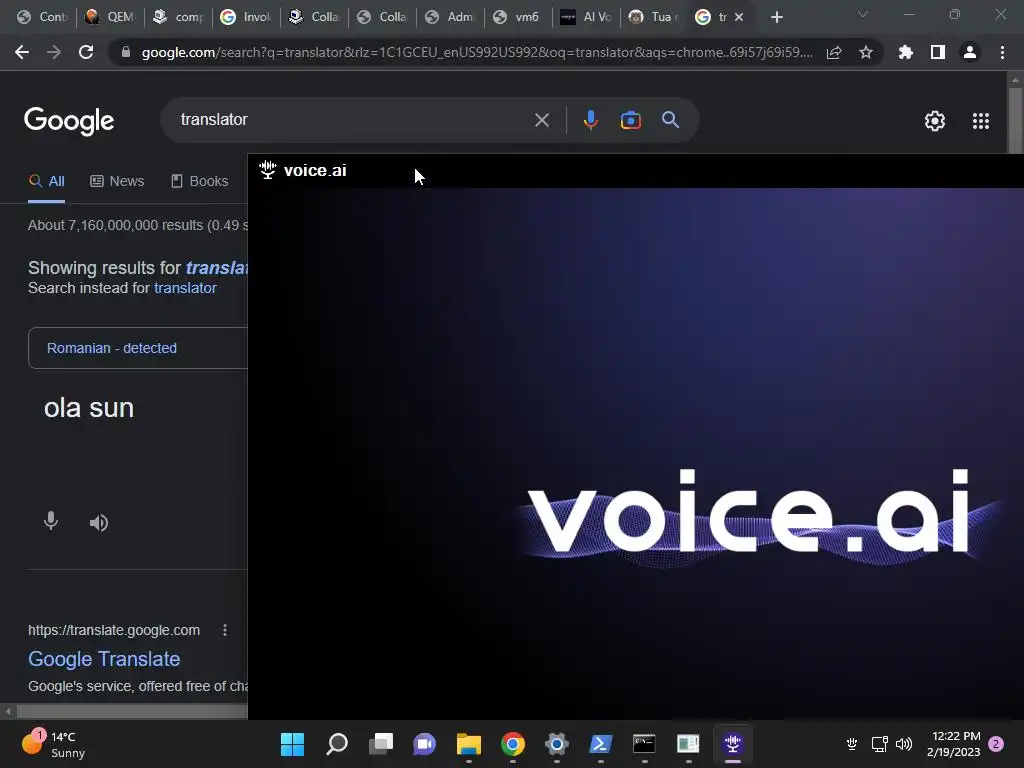
Task: Open Task View on the taskbar
Action: (x=381, y=744)
